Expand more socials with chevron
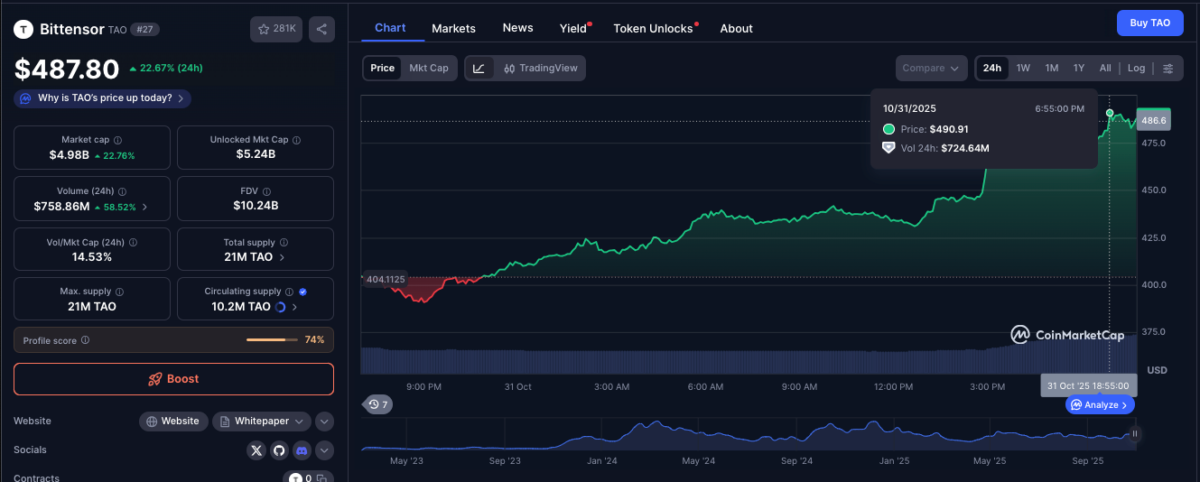Viewport: 1200px width, 482px height. click(324, 451)
